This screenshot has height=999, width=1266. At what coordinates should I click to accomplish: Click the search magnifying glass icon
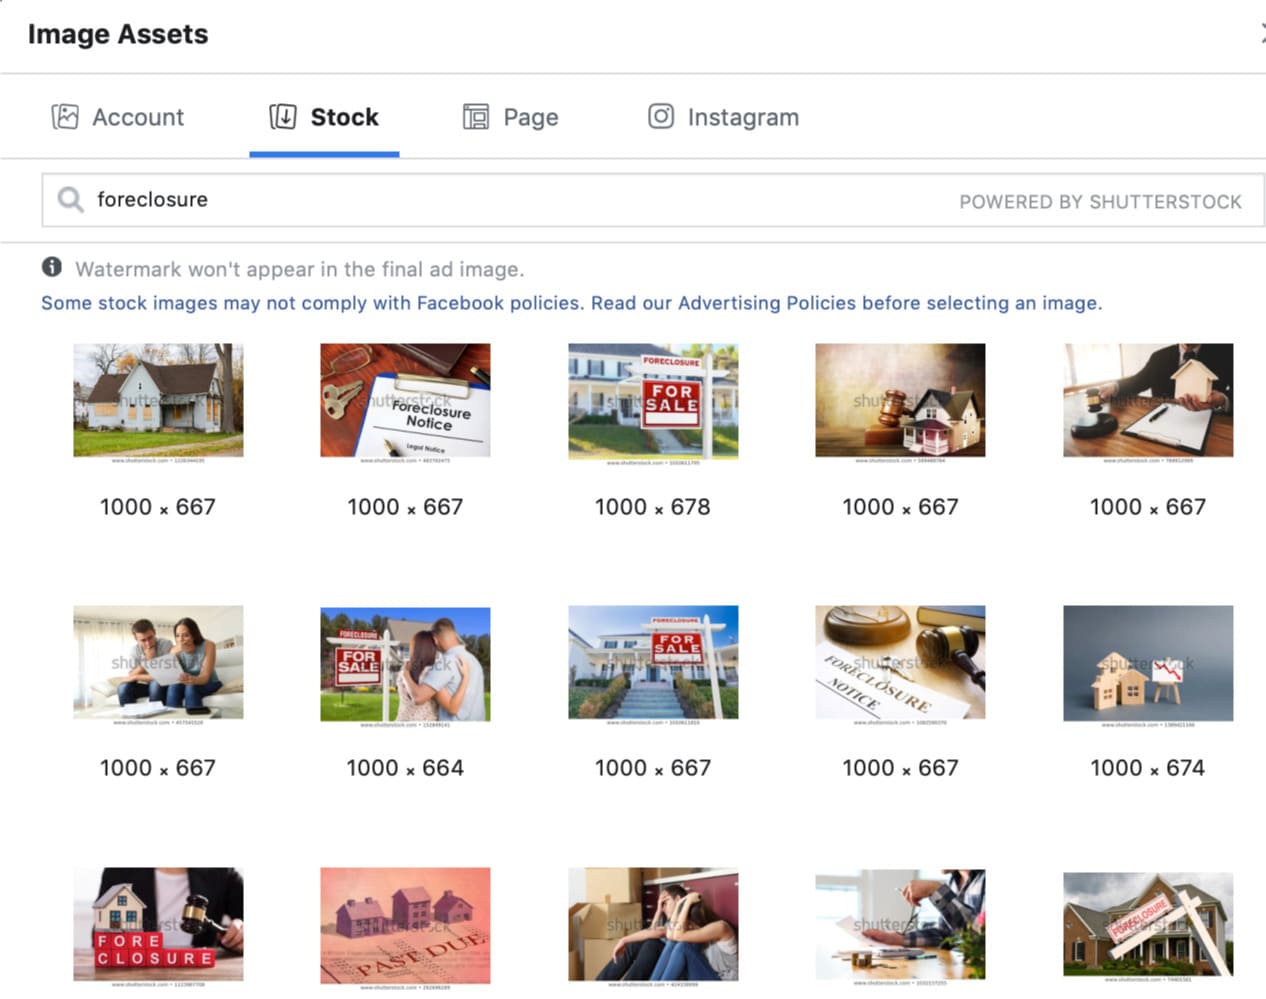(x=69, y=199)
